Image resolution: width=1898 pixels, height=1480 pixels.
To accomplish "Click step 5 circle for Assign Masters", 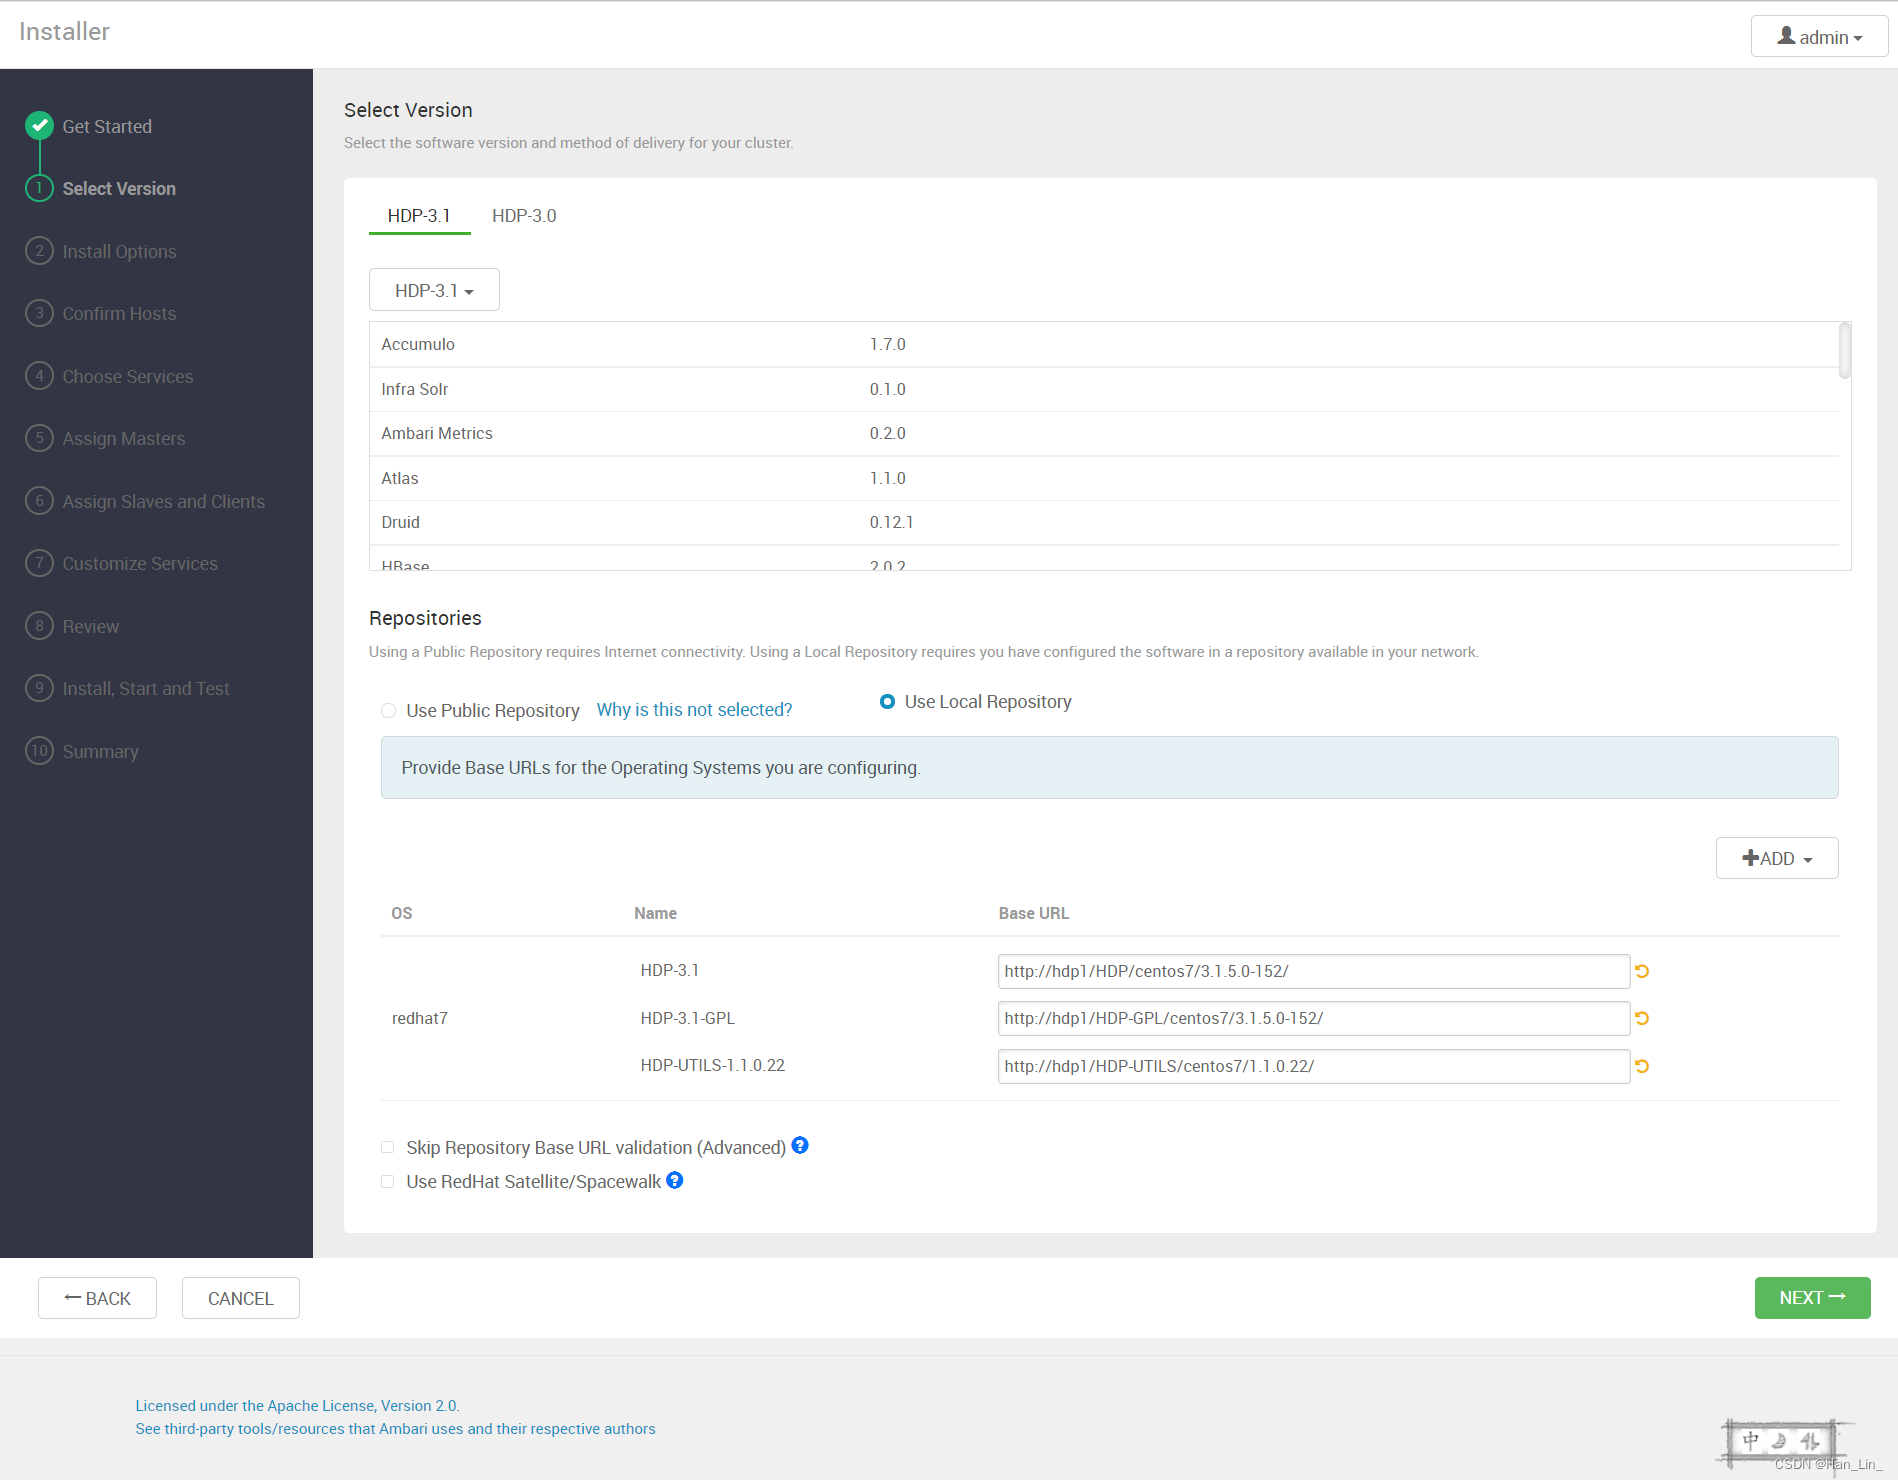I will pos(39,438).
